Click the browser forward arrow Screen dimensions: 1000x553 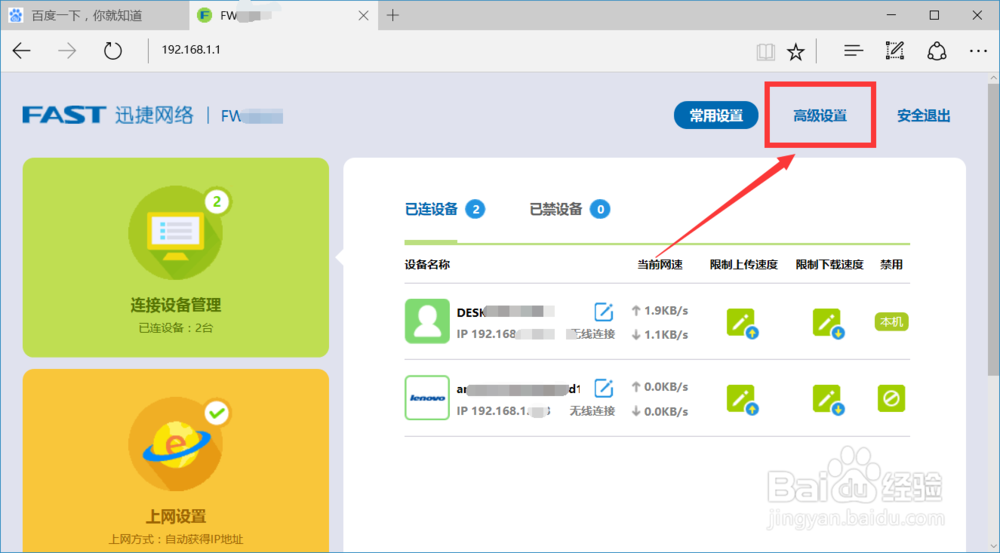[x=67, y=51]
